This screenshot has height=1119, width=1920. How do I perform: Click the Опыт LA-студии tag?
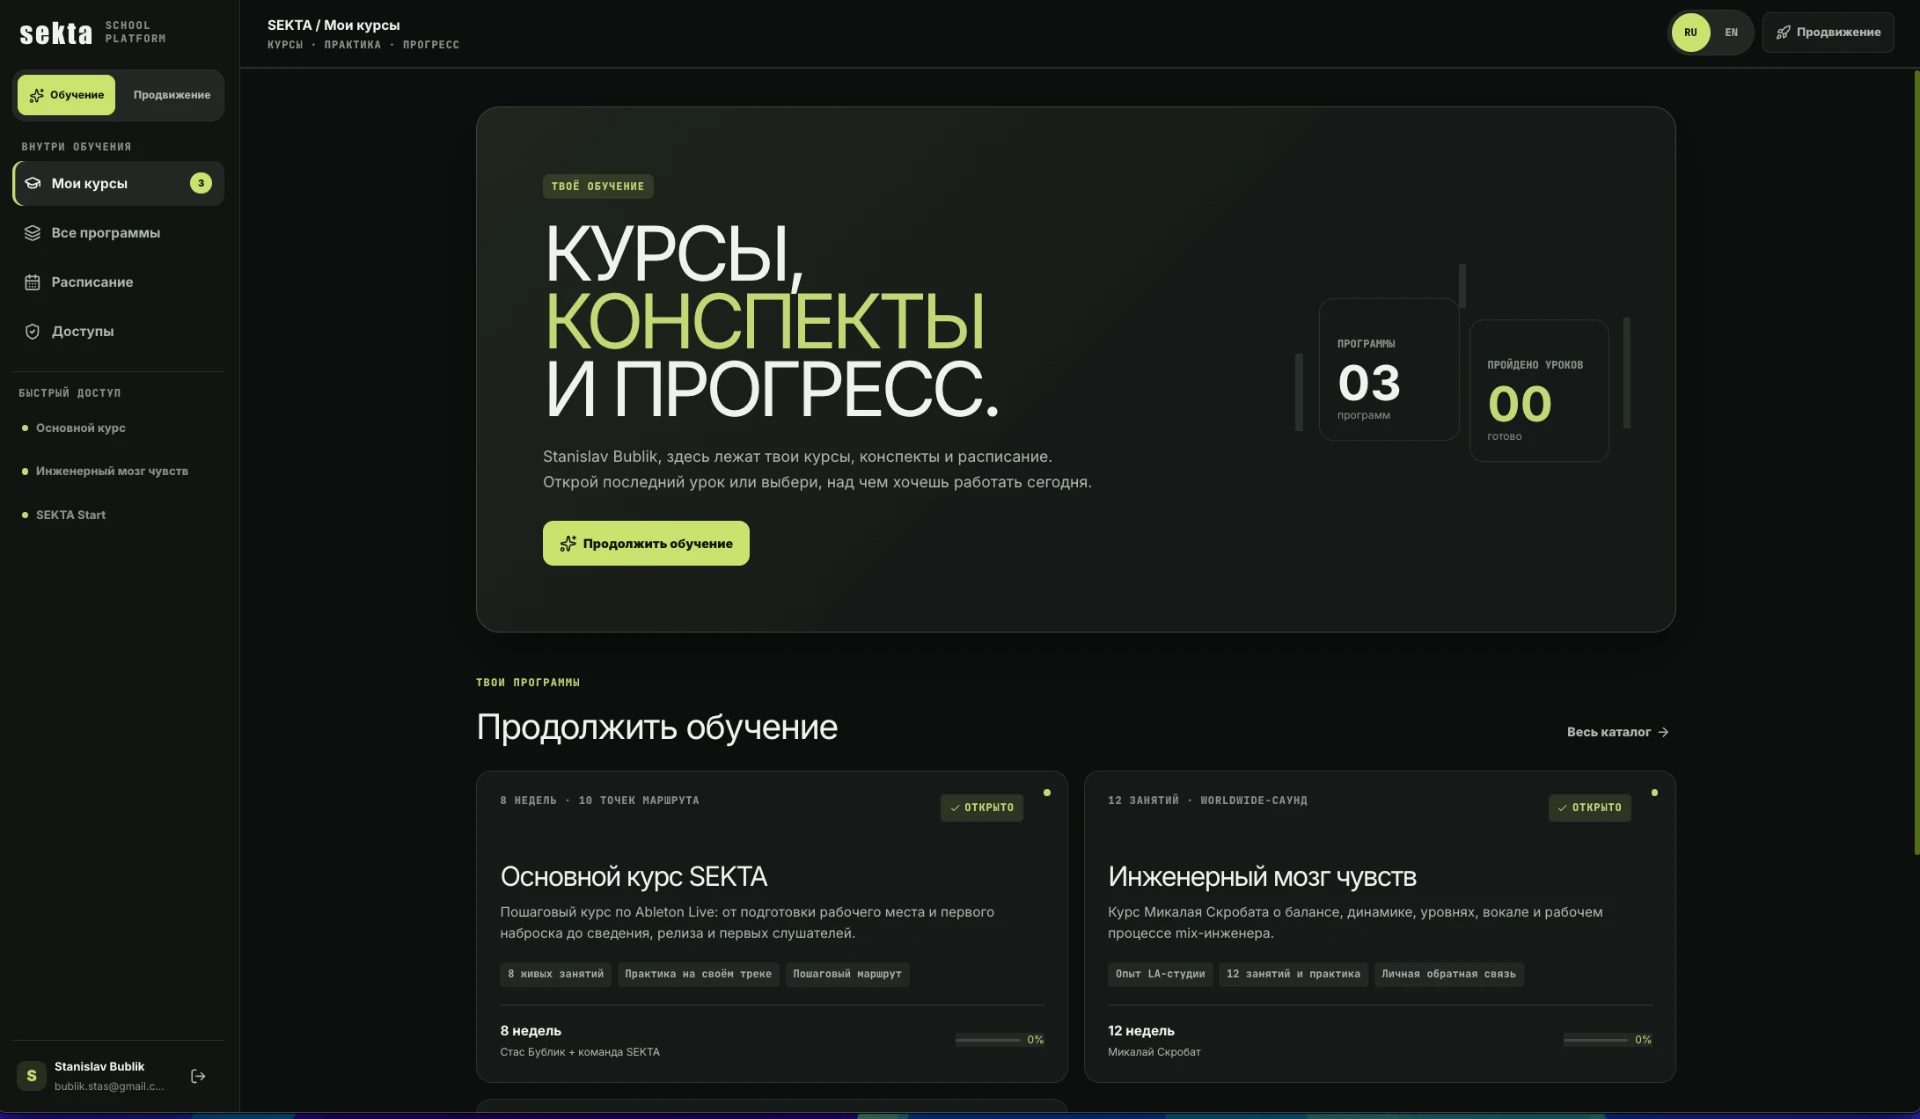click(x=1160, y=974)
